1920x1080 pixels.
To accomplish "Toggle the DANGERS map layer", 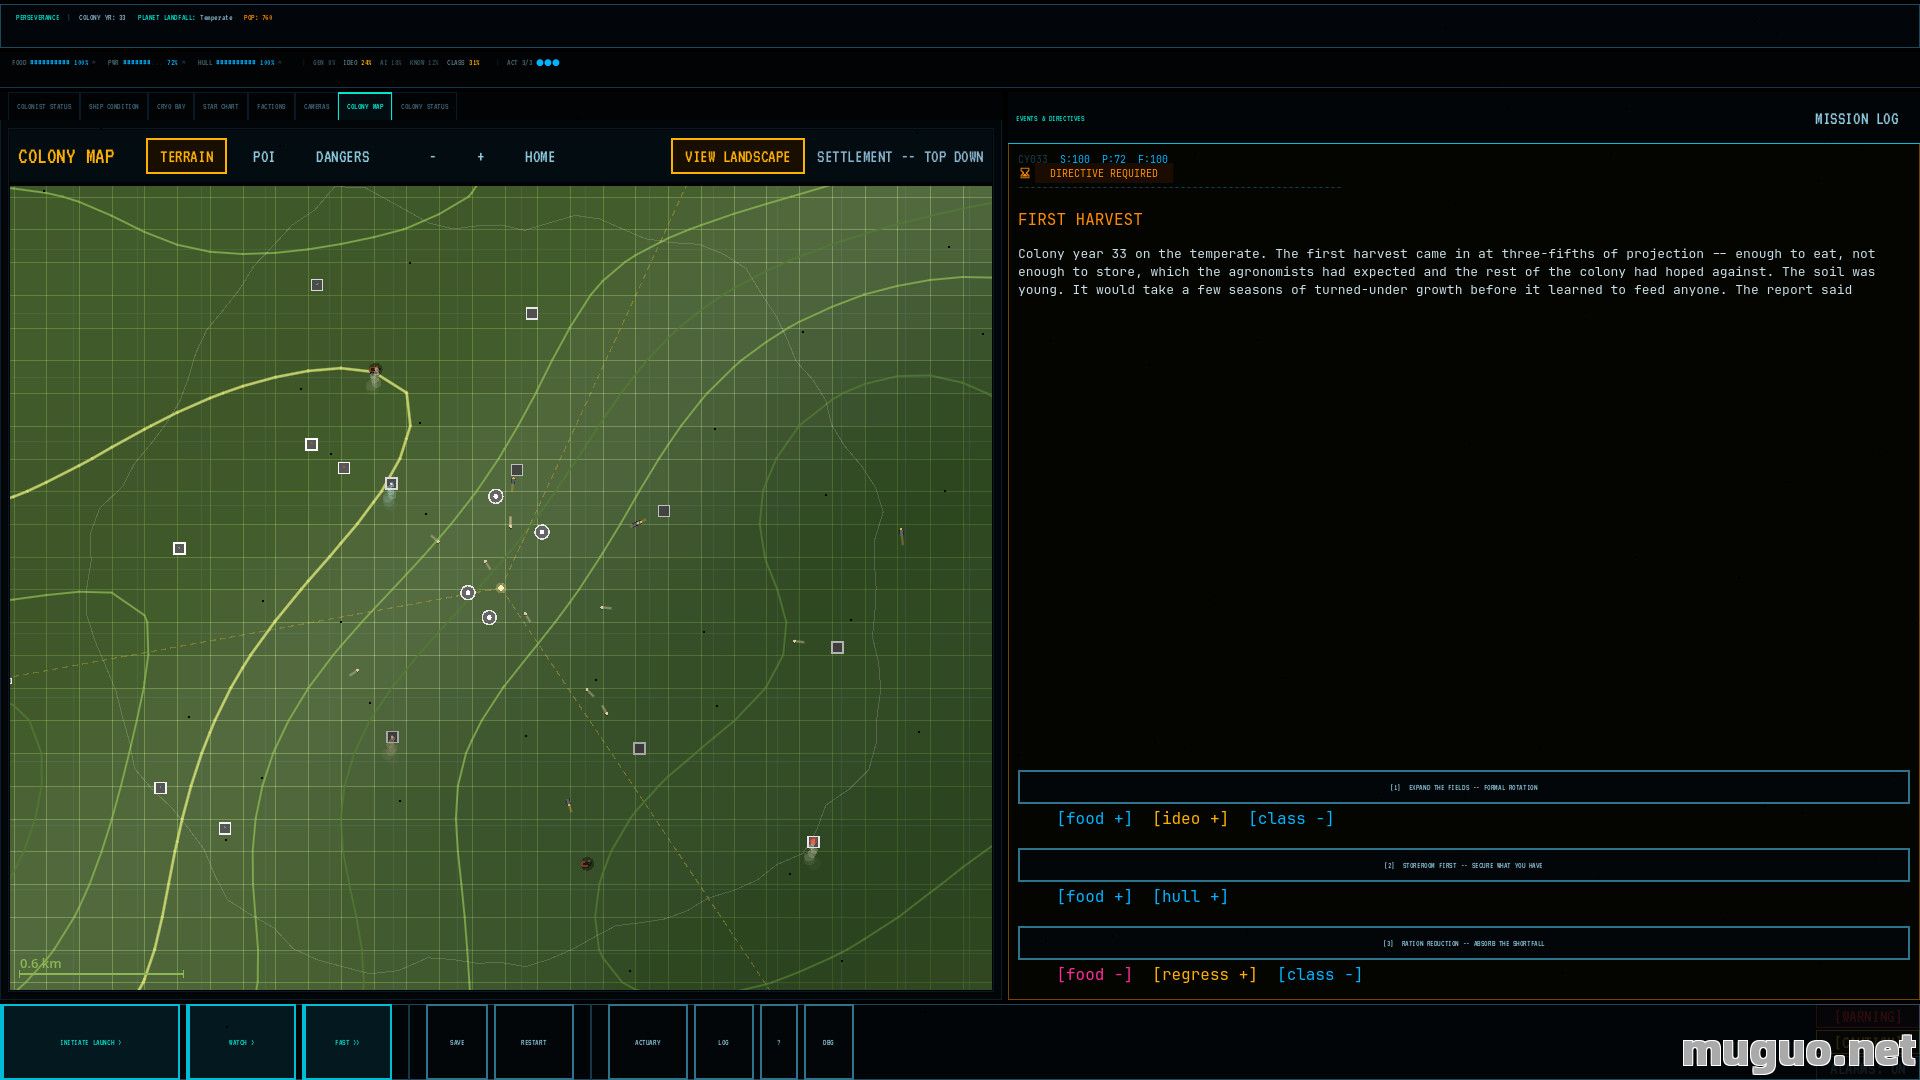I will (342, 157).
